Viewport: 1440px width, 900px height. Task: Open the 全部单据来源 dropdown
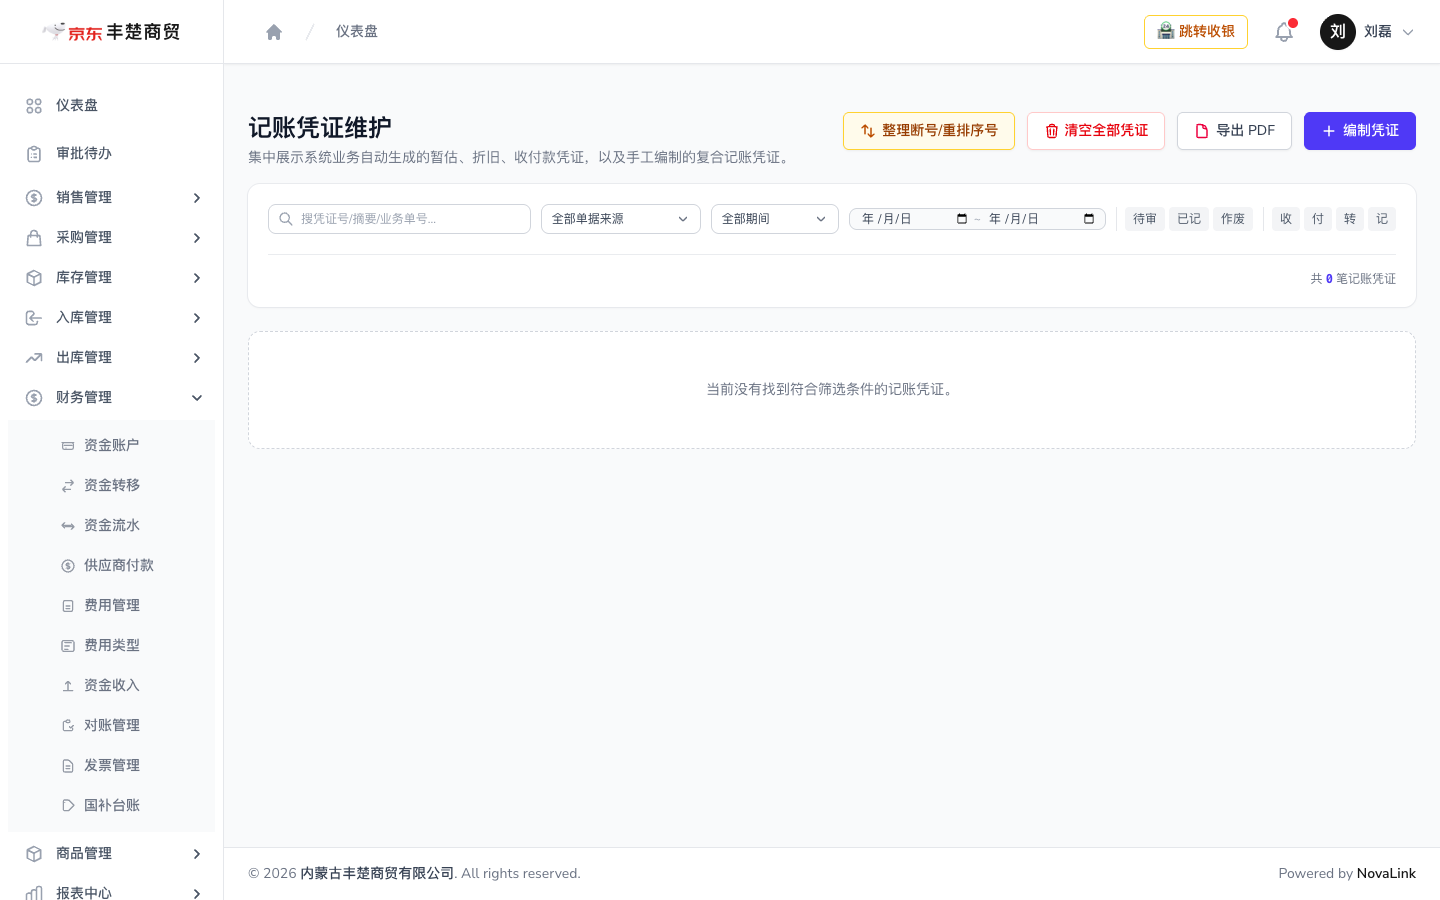[x=621, y=219]
